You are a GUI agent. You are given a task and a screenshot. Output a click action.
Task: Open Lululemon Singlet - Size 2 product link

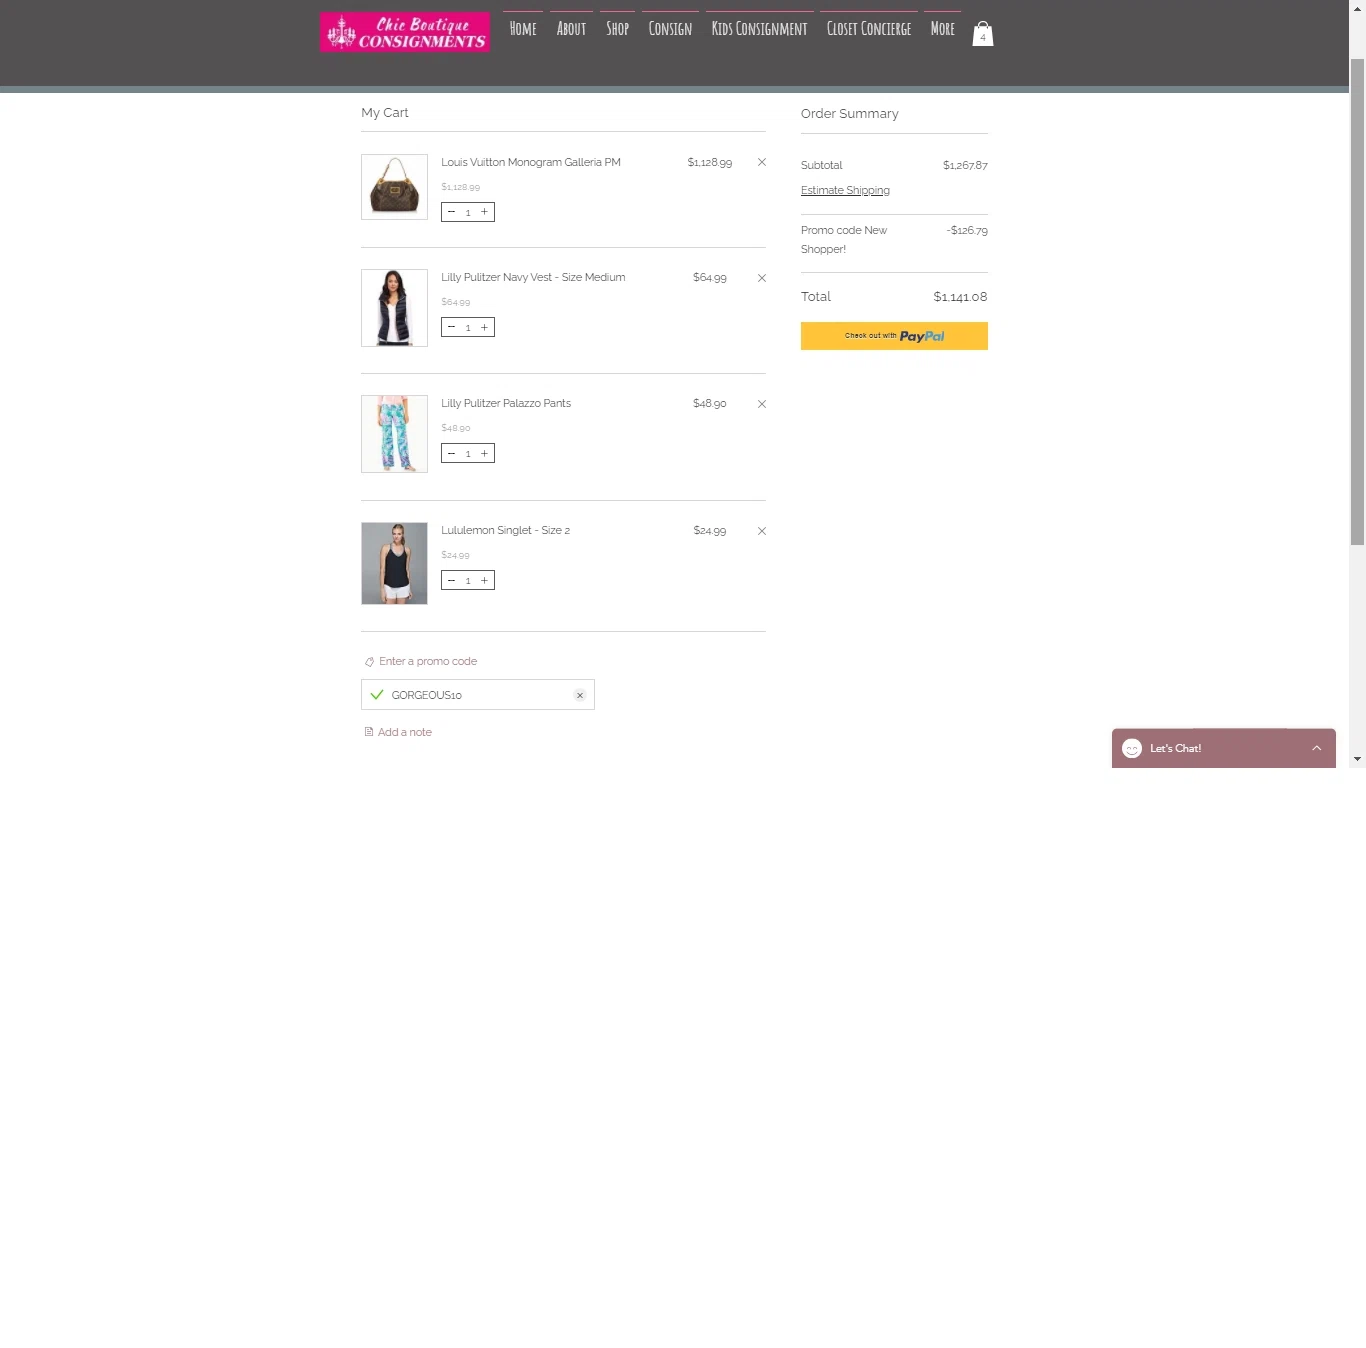[x=505, y=530]
